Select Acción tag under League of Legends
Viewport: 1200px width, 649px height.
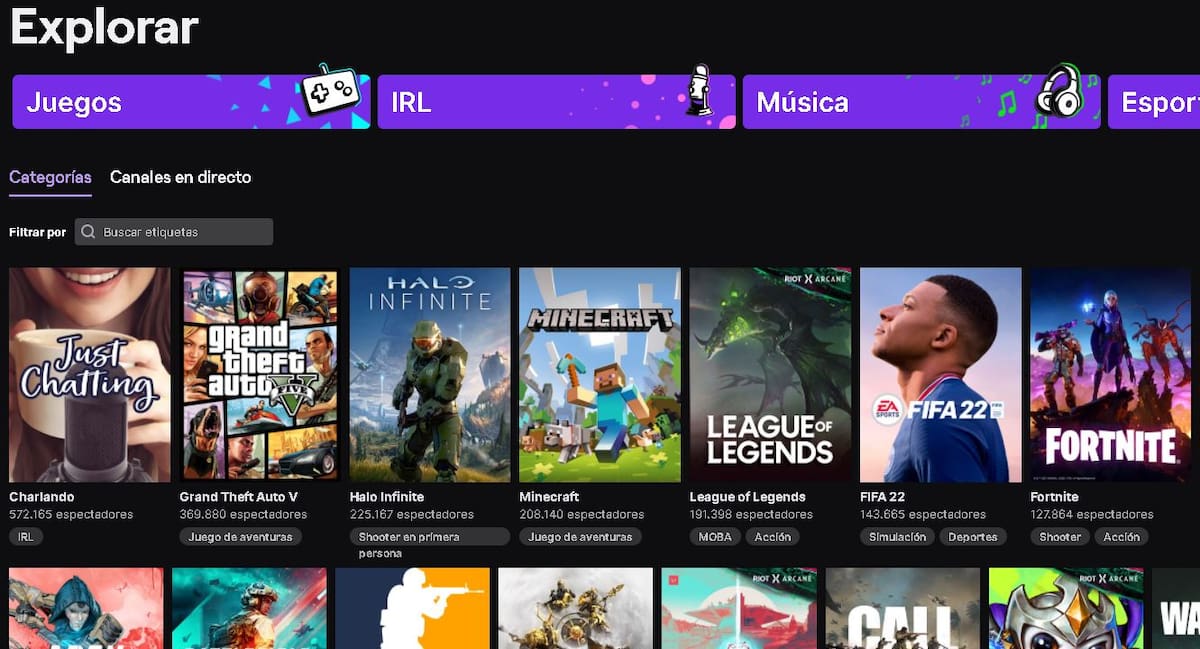tap(773, 537)
